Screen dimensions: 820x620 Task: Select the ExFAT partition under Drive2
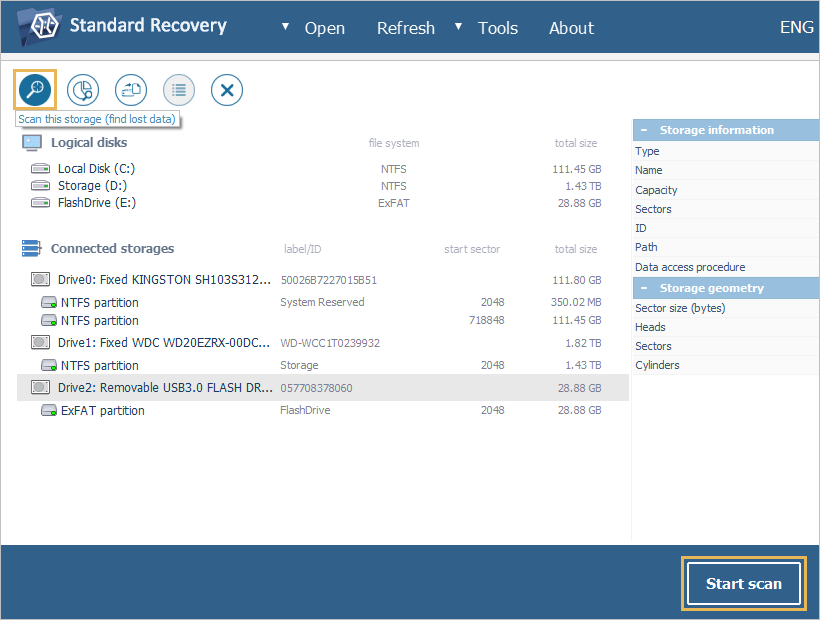(x=103, y=409)
